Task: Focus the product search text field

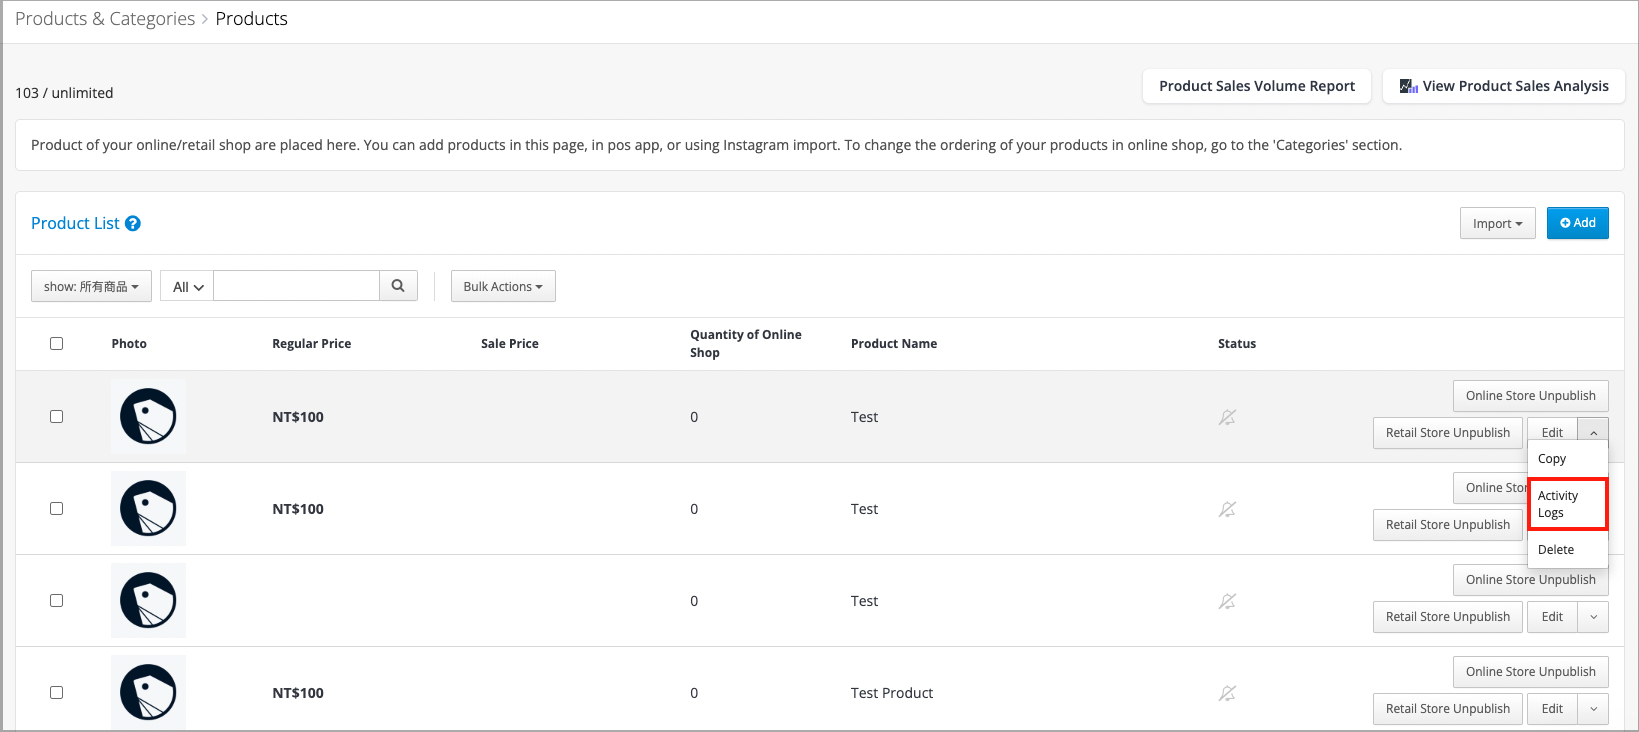Action: (297, 286)
